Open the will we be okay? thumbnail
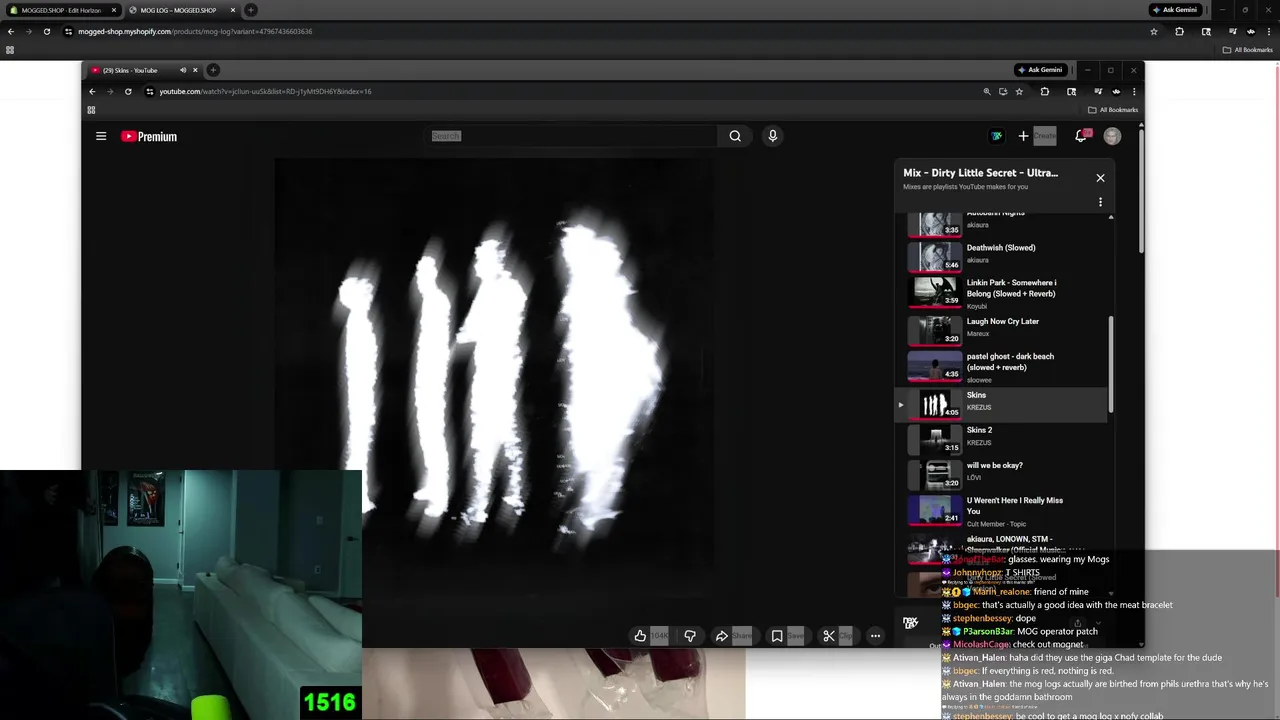 (934, 473)
